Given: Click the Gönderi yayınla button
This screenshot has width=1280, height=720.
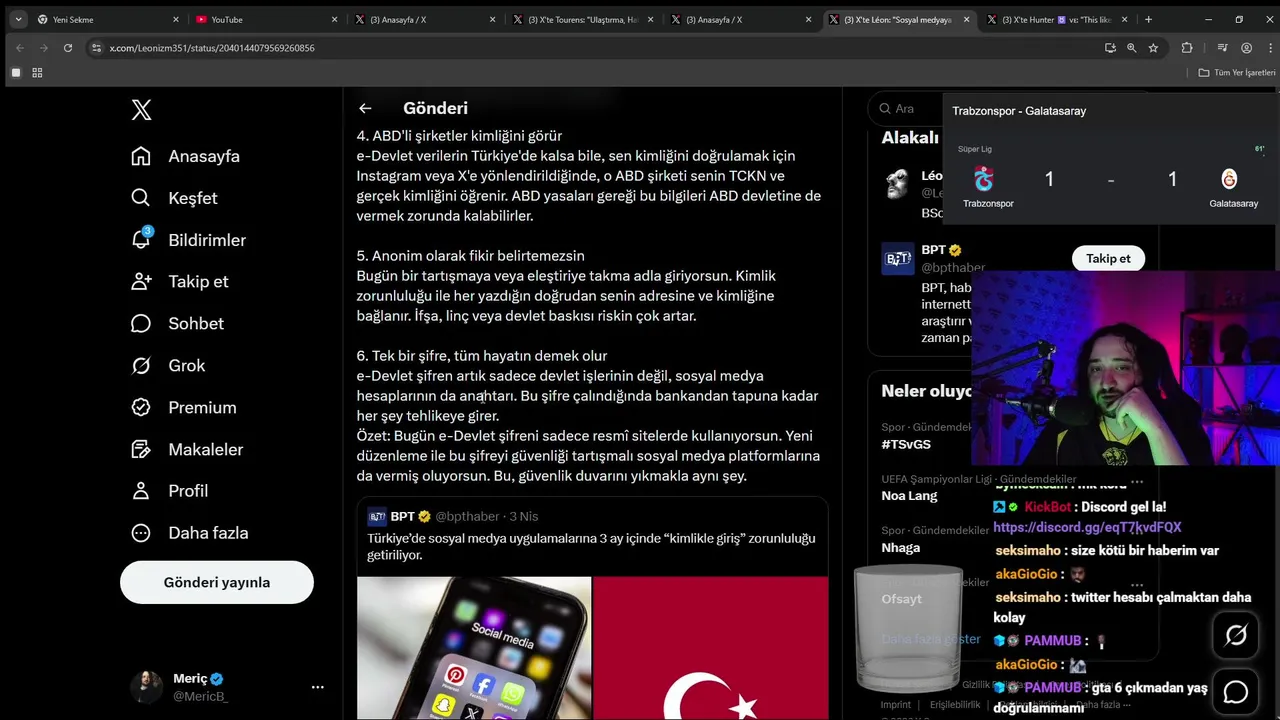Looking at the screenshot, I should click(217, 582).
